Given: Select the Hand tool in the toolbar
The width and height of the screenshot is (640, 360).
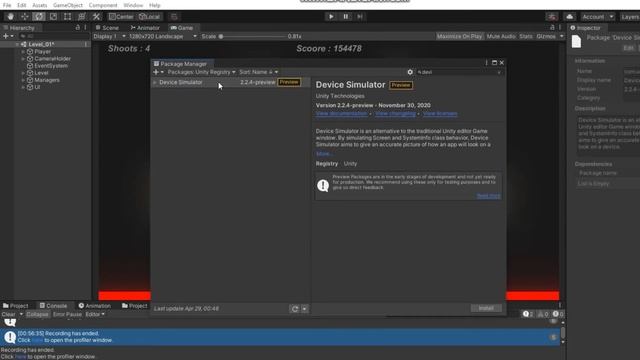Looking at the screenshot, I should pos(10,17).
